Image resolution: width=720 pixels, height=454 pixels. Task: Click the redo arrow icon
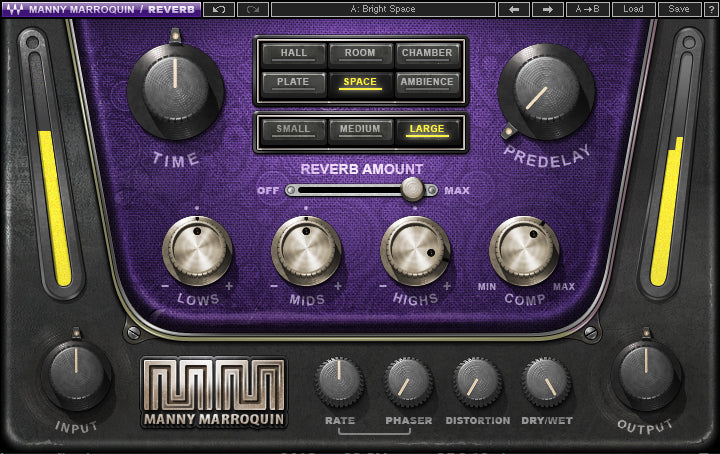[x=252, y=9]
